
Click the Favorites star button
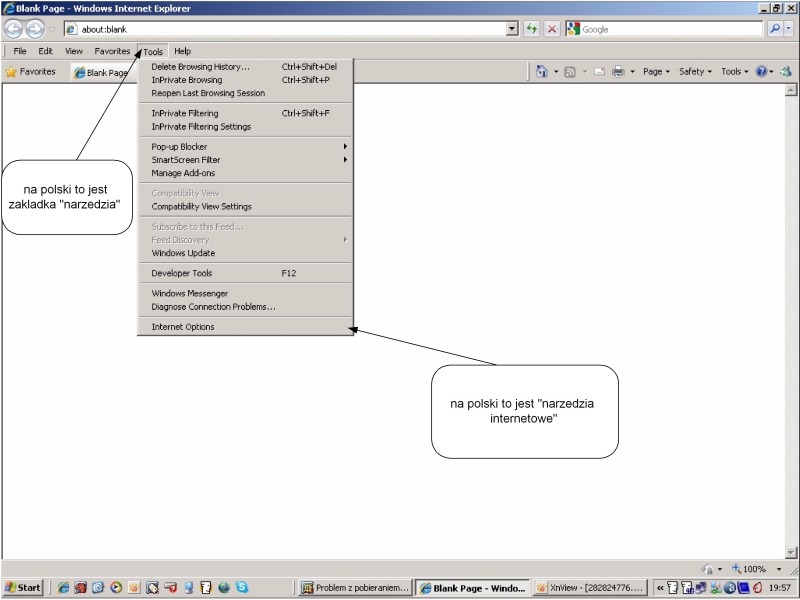coord(30,72)
